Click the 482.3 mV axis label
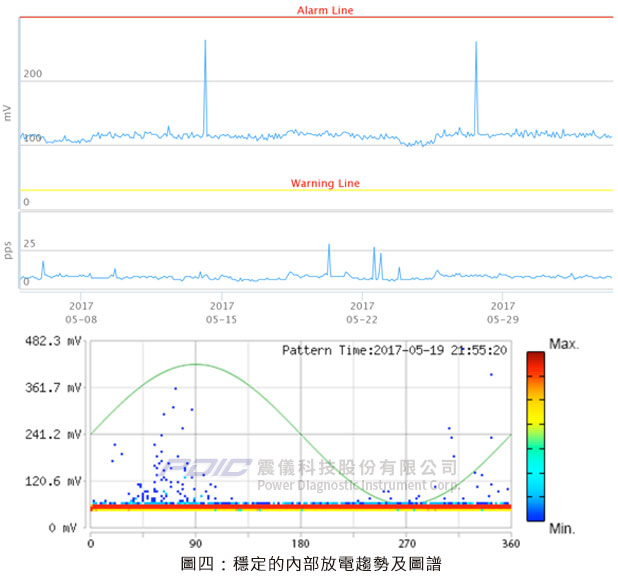Screen dimensions: 618x580 pos(53,341)
